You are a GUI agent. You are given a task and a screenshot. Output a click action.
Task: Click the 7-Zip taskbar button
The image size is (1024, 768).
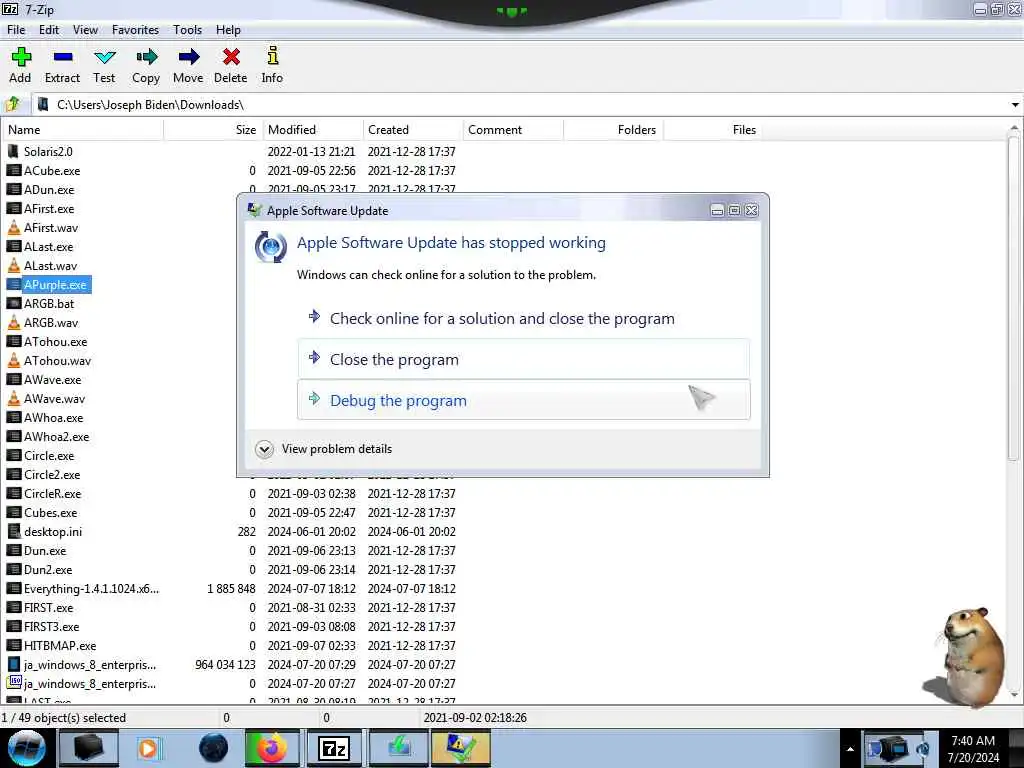coord(334,748)
